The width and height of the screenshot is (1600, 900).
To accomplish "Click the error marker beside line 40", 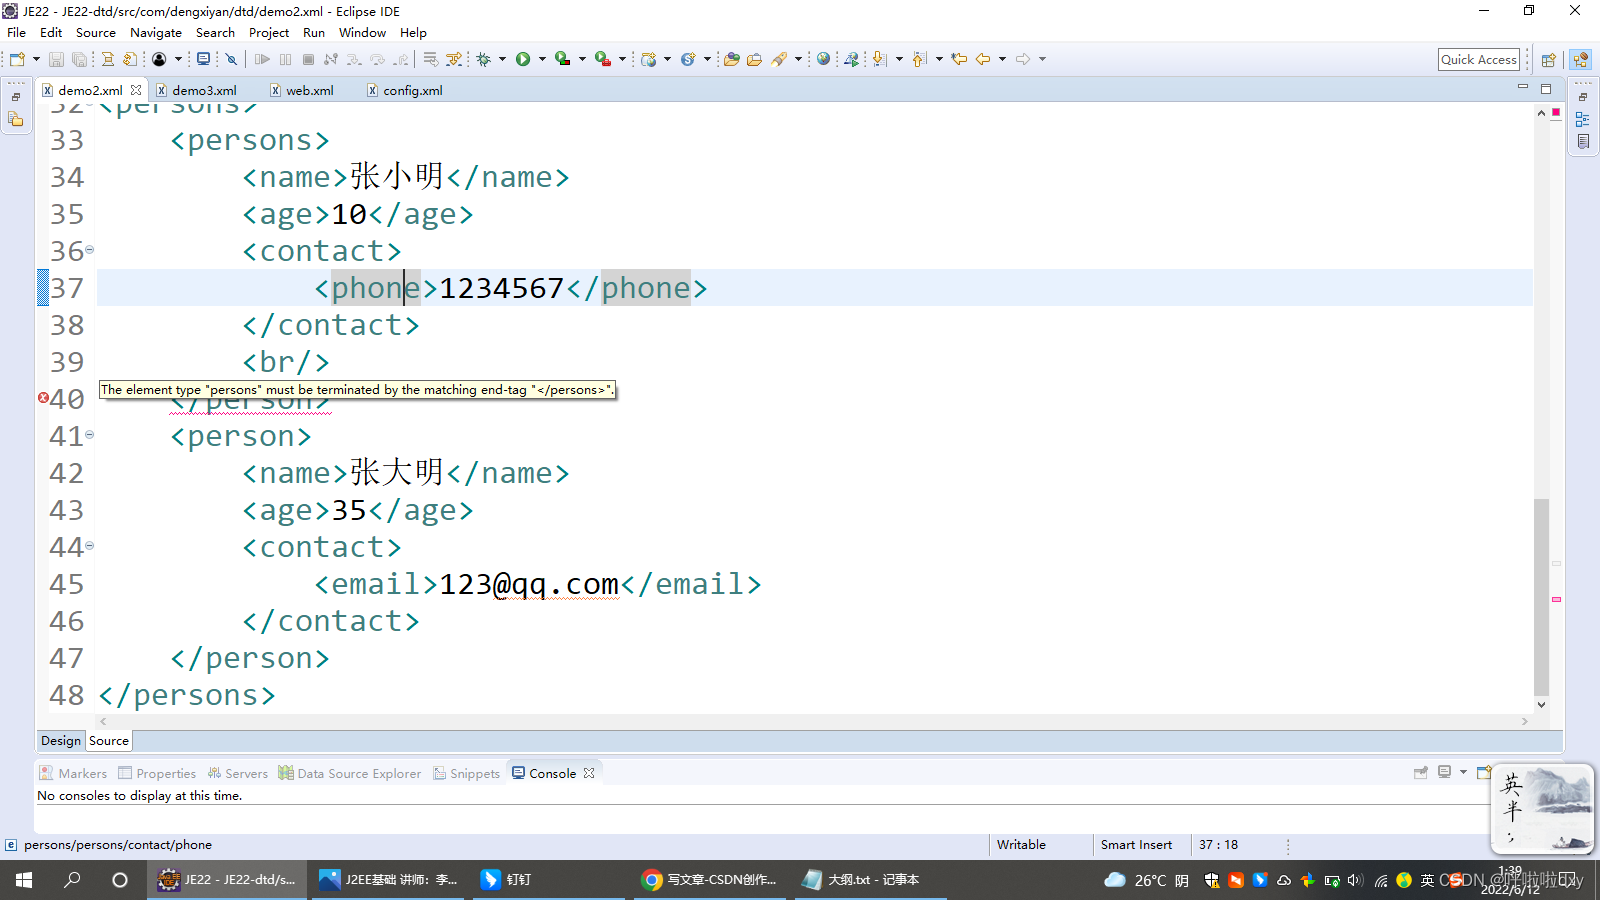I will click(43, 397).
